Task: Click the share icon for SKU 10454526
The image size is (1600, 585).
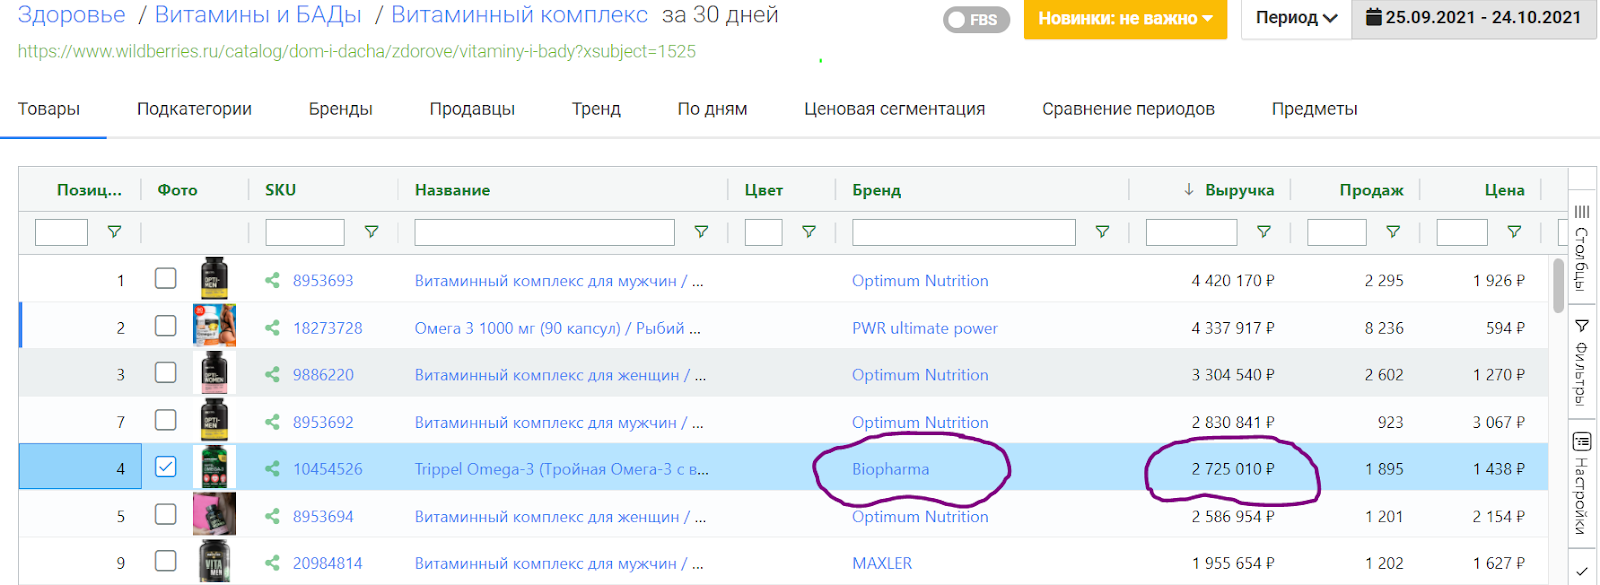Action: [272, 468]
